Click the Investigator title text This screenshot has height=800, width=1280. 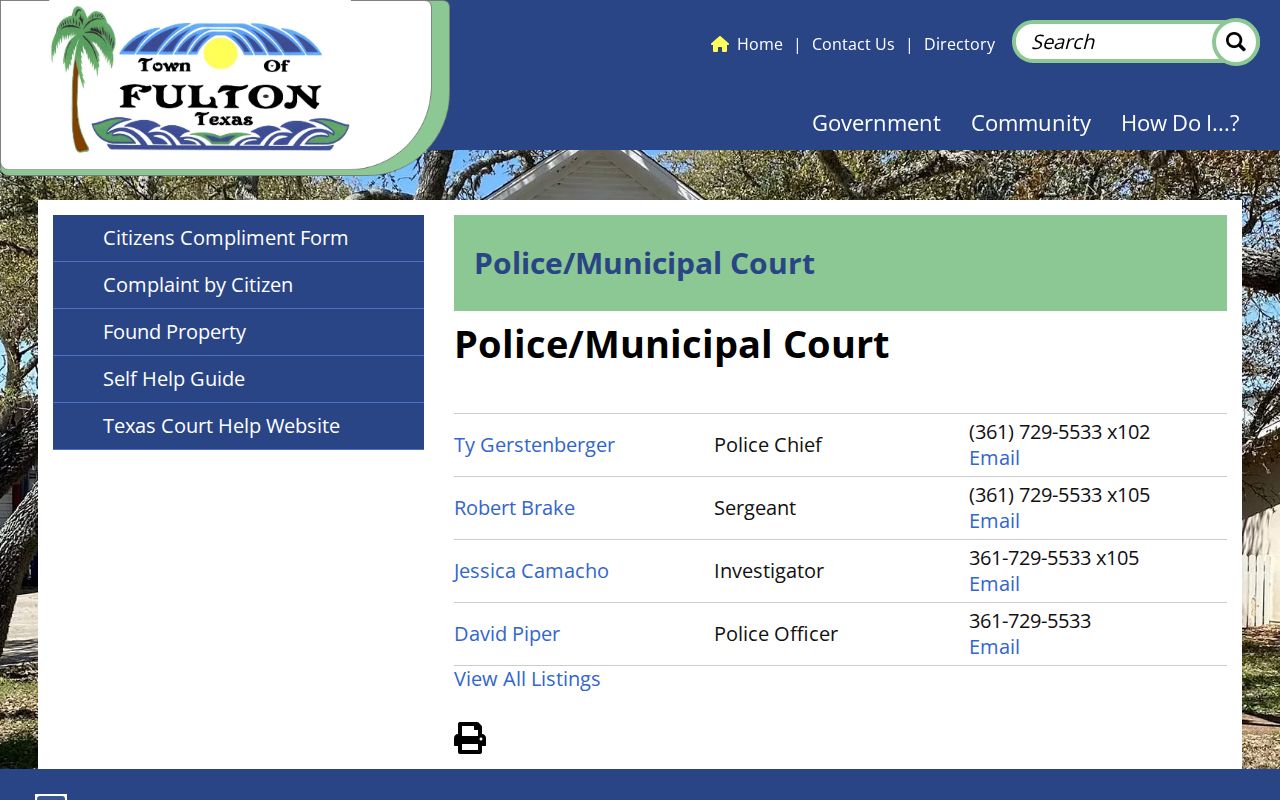769,571
